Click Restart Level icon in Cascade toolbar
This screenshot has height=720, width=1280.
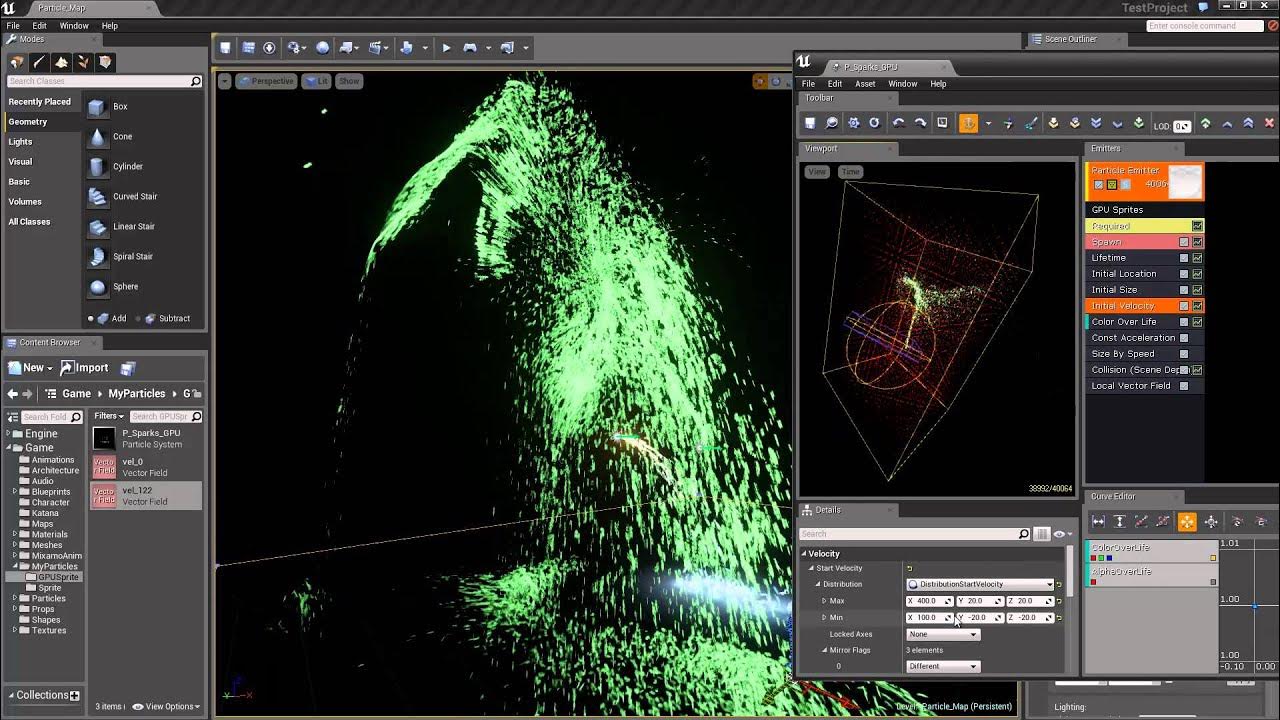[874, 123]
